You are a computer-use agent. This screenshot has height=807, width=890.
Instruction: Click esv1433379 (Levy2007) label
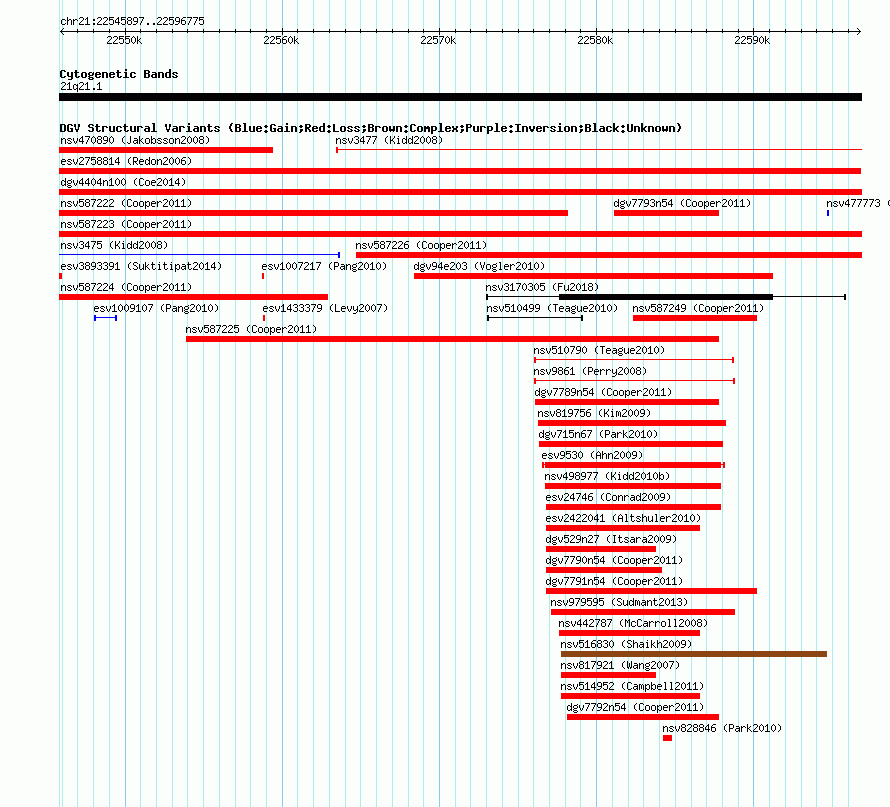(325, 308)
